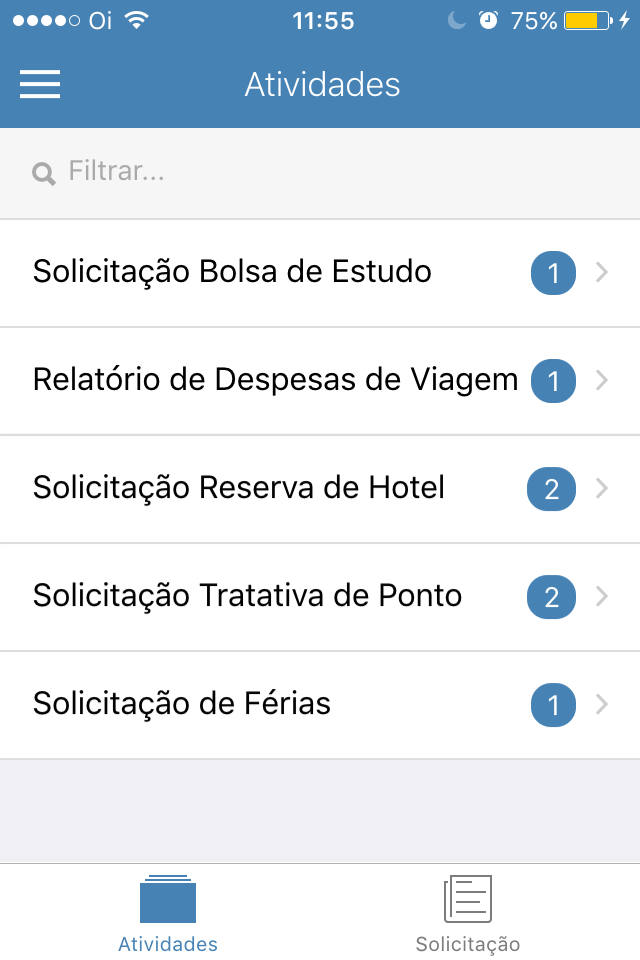Open Solicitação Reserva de Hotel item

(320, 489)
